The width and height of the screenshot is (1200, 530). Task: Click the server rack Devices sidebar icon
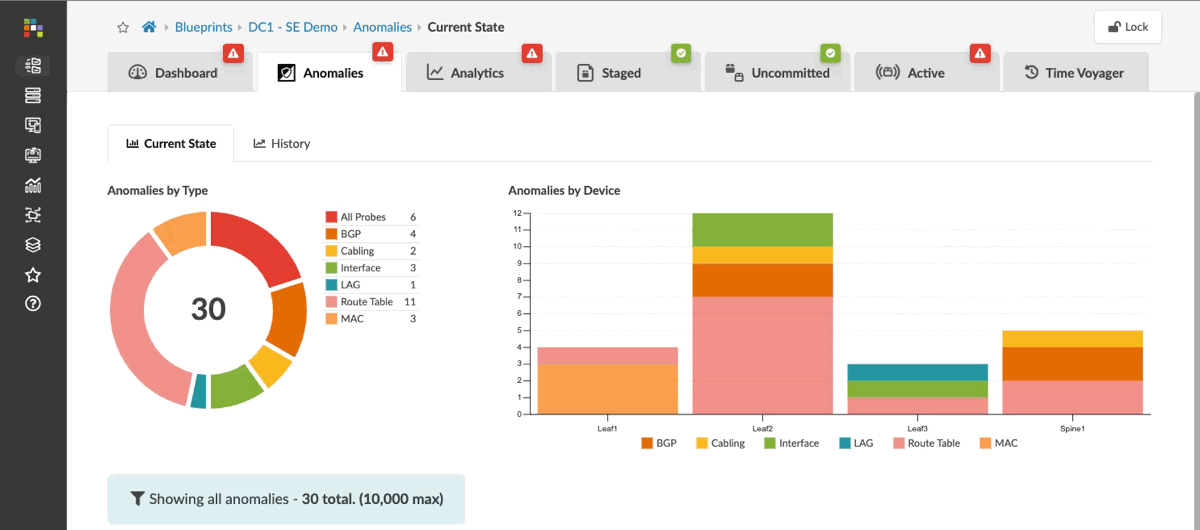pos(33,95)
